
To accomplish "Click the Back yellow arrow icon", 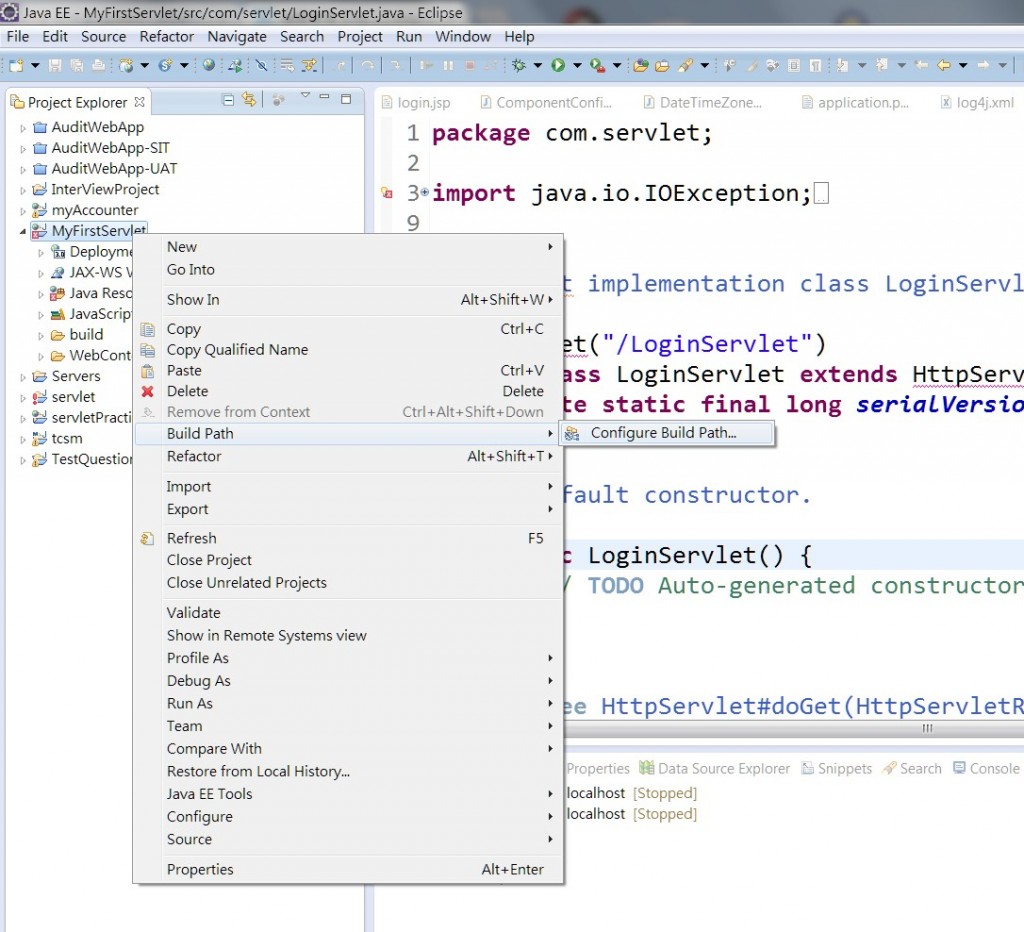I will (944, 65).
